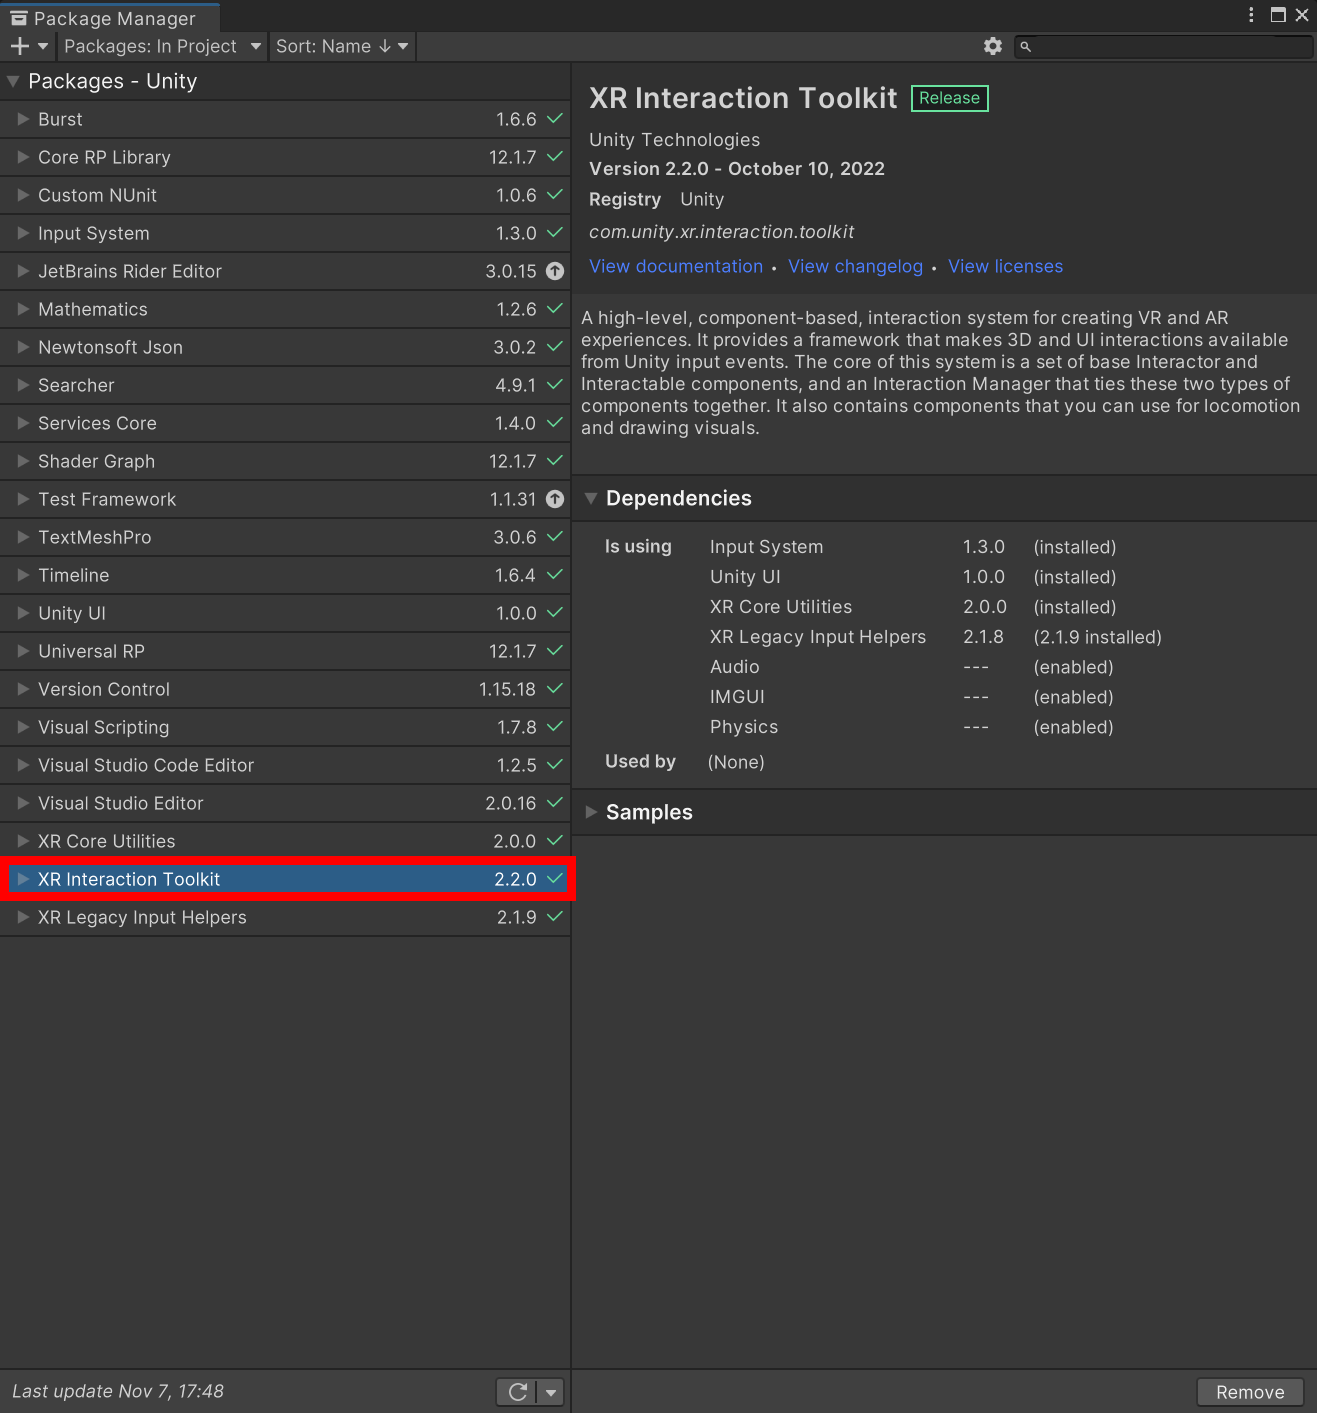Viewport: 1317px width, 1413px height.
Task: Select the JetBrains Rider Editor package
Action: pyautogui.click(x=285, y=271)
